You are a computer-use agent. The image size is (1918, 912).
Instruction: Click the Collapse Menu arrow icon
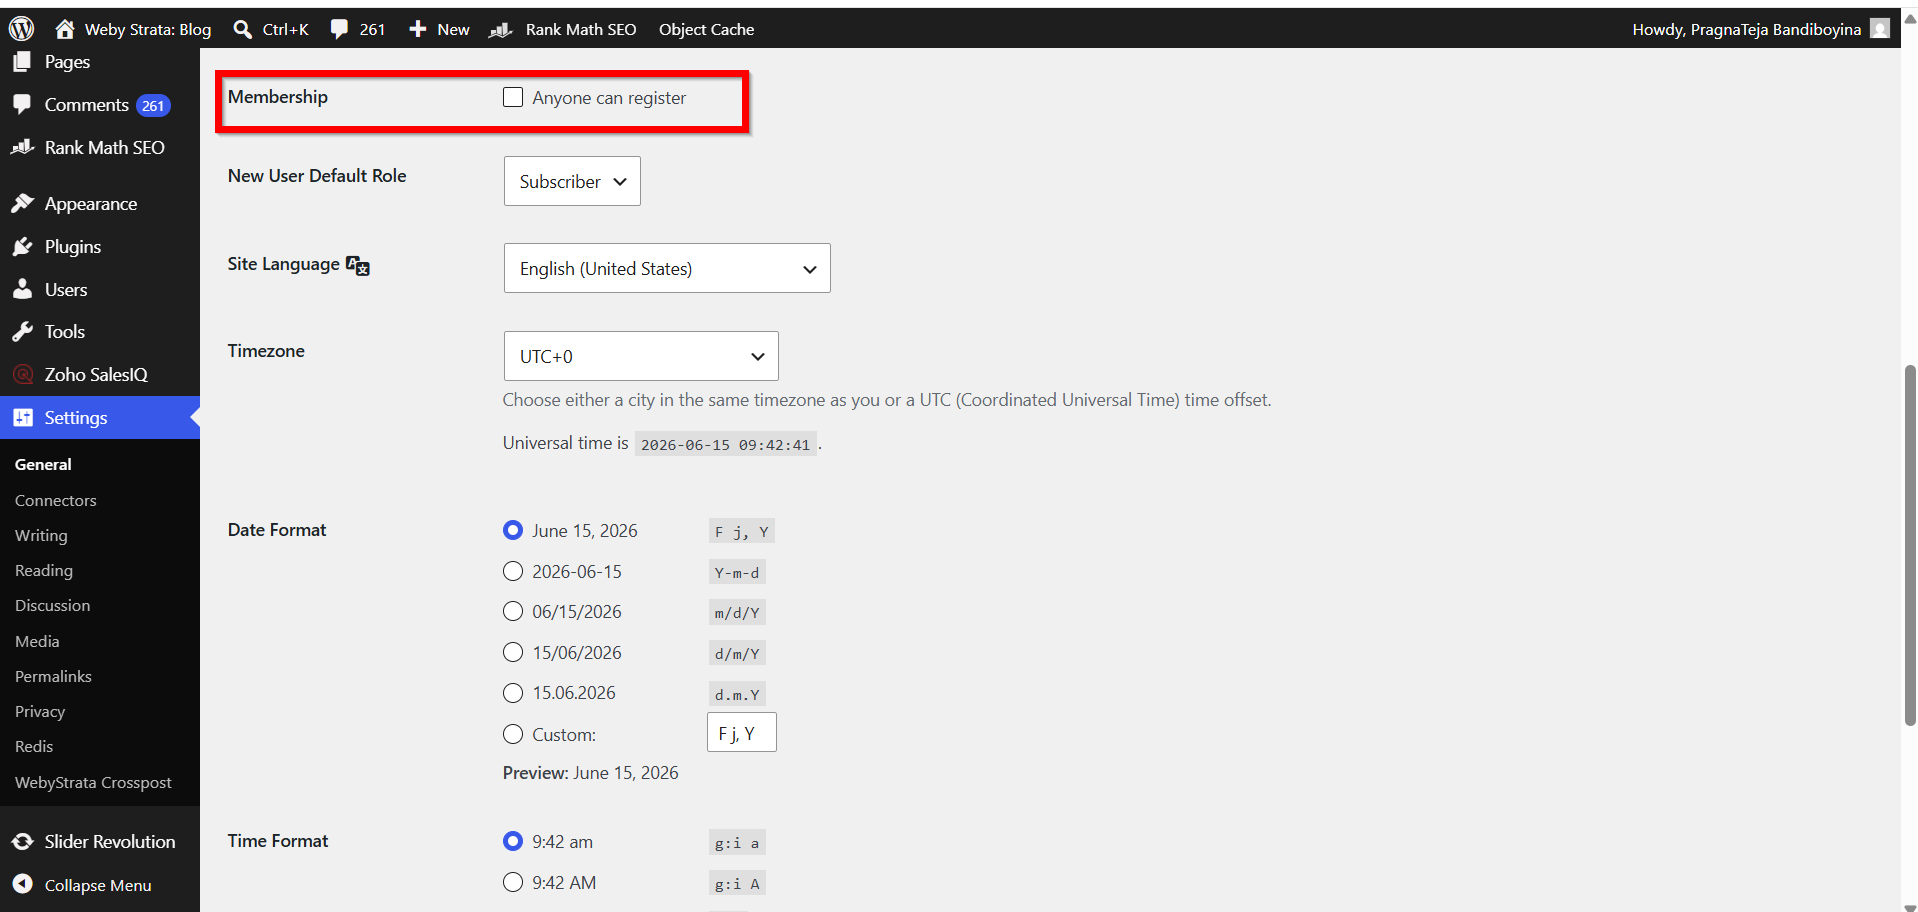coord(22,884)
